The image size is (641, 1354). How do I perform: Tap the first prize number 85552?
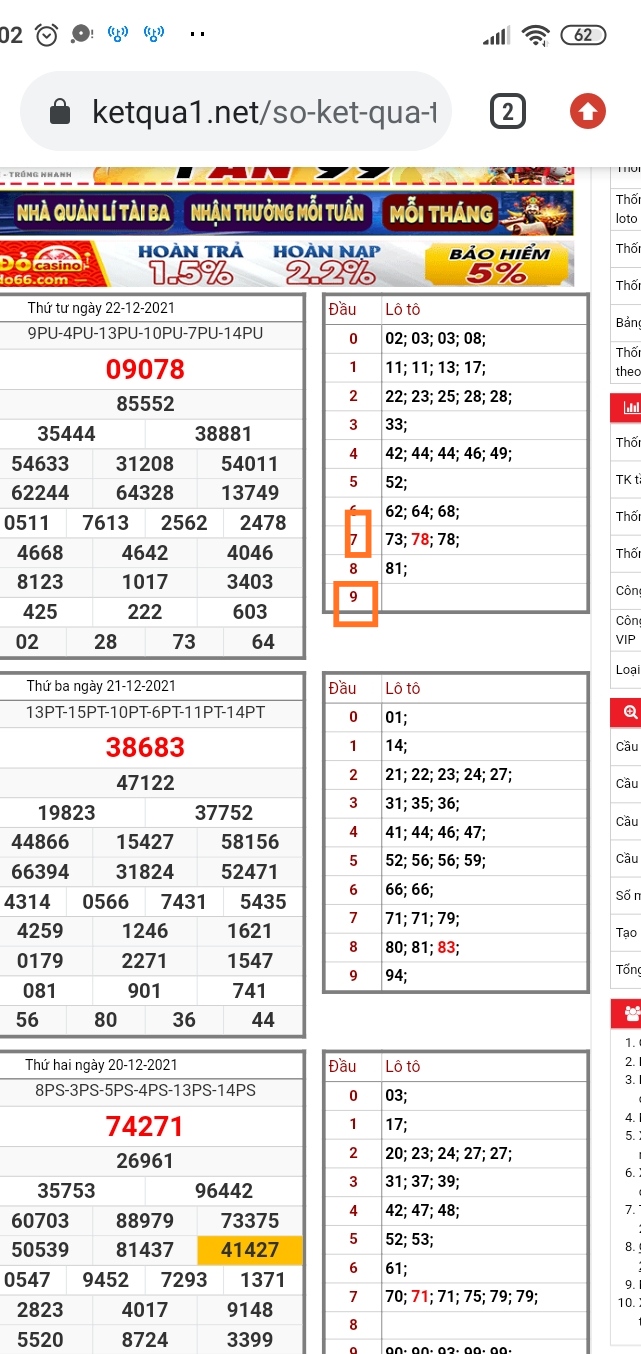(x=146, y=404)
